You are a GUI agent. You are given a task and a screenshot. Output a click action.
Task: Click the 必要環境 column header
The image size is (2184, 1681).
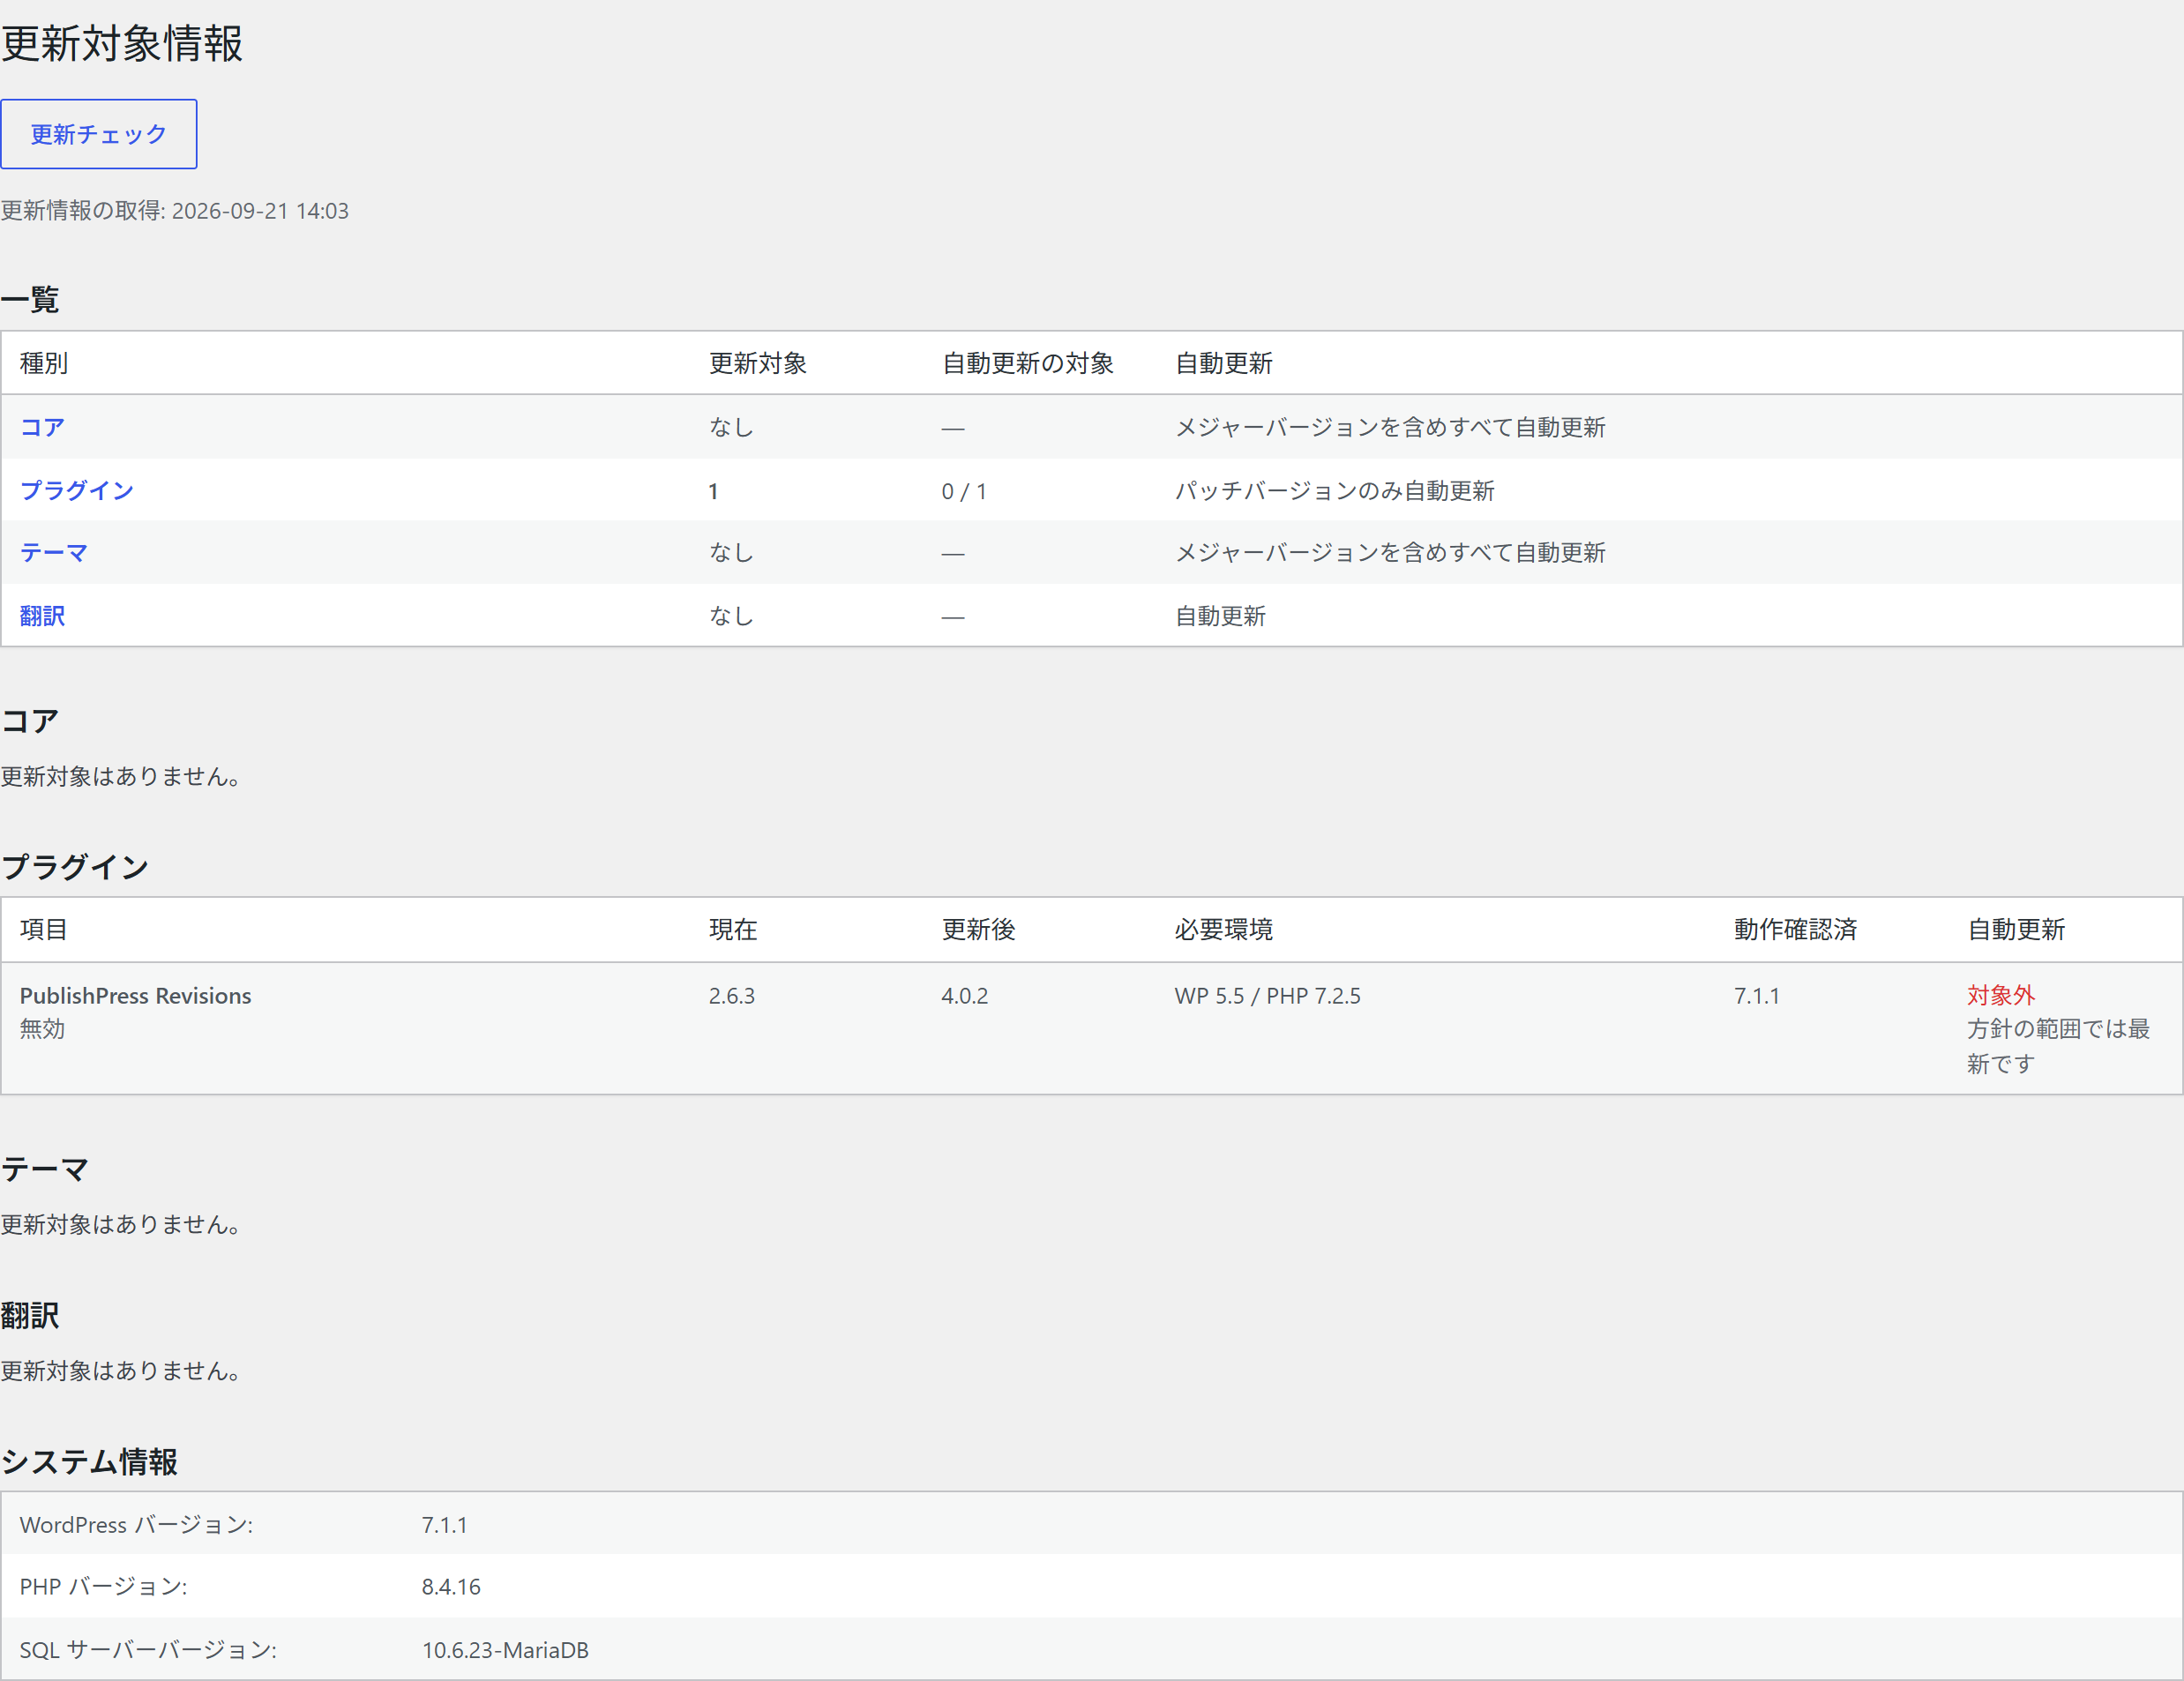pos(1223,929)
